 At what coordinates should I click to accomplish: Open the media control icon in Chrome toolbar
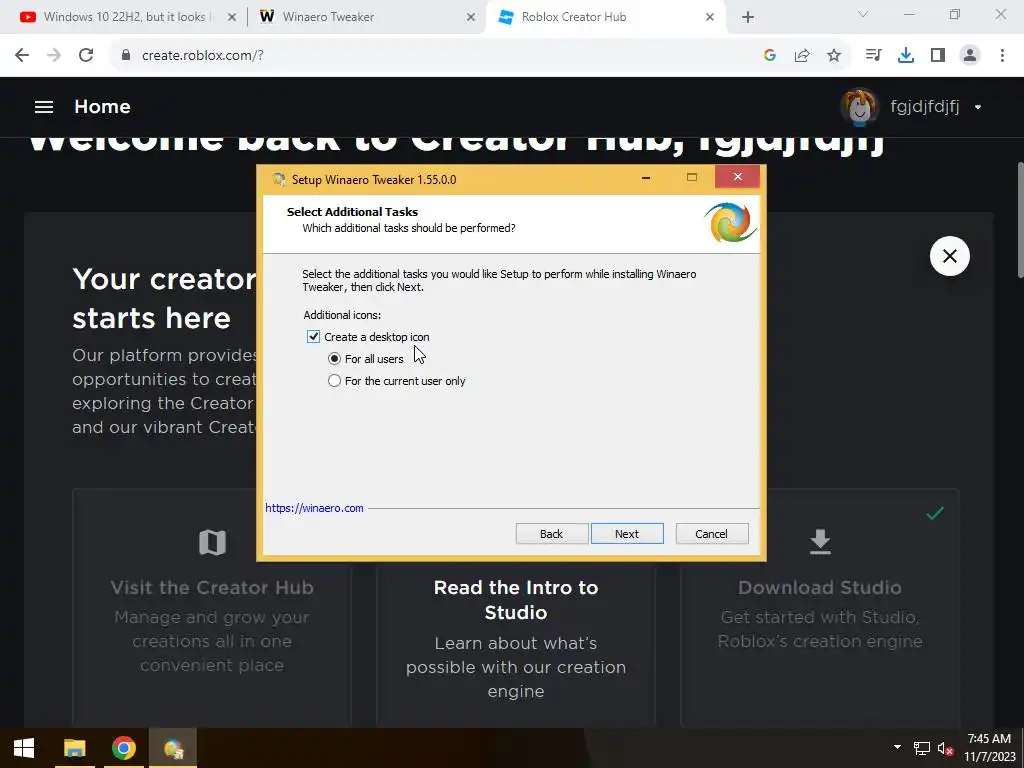click(x=873, y=56)
